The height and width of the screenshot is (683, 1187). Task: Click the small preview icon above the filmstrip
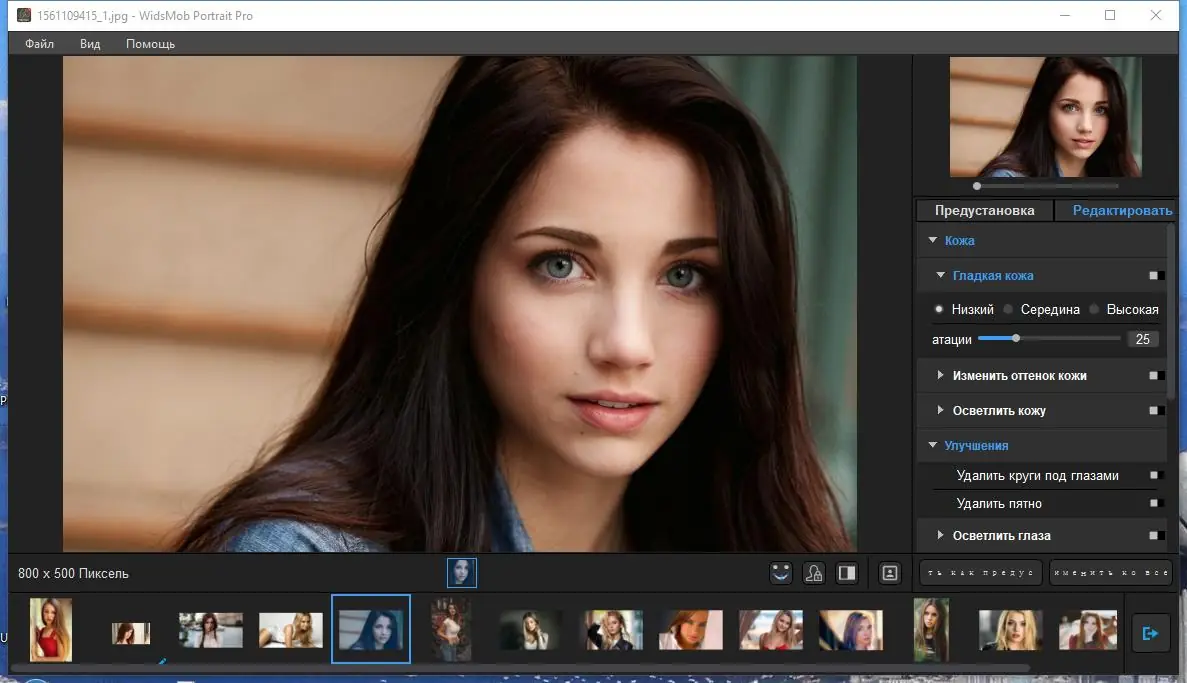pyautogui.click(x=462, y=571)
